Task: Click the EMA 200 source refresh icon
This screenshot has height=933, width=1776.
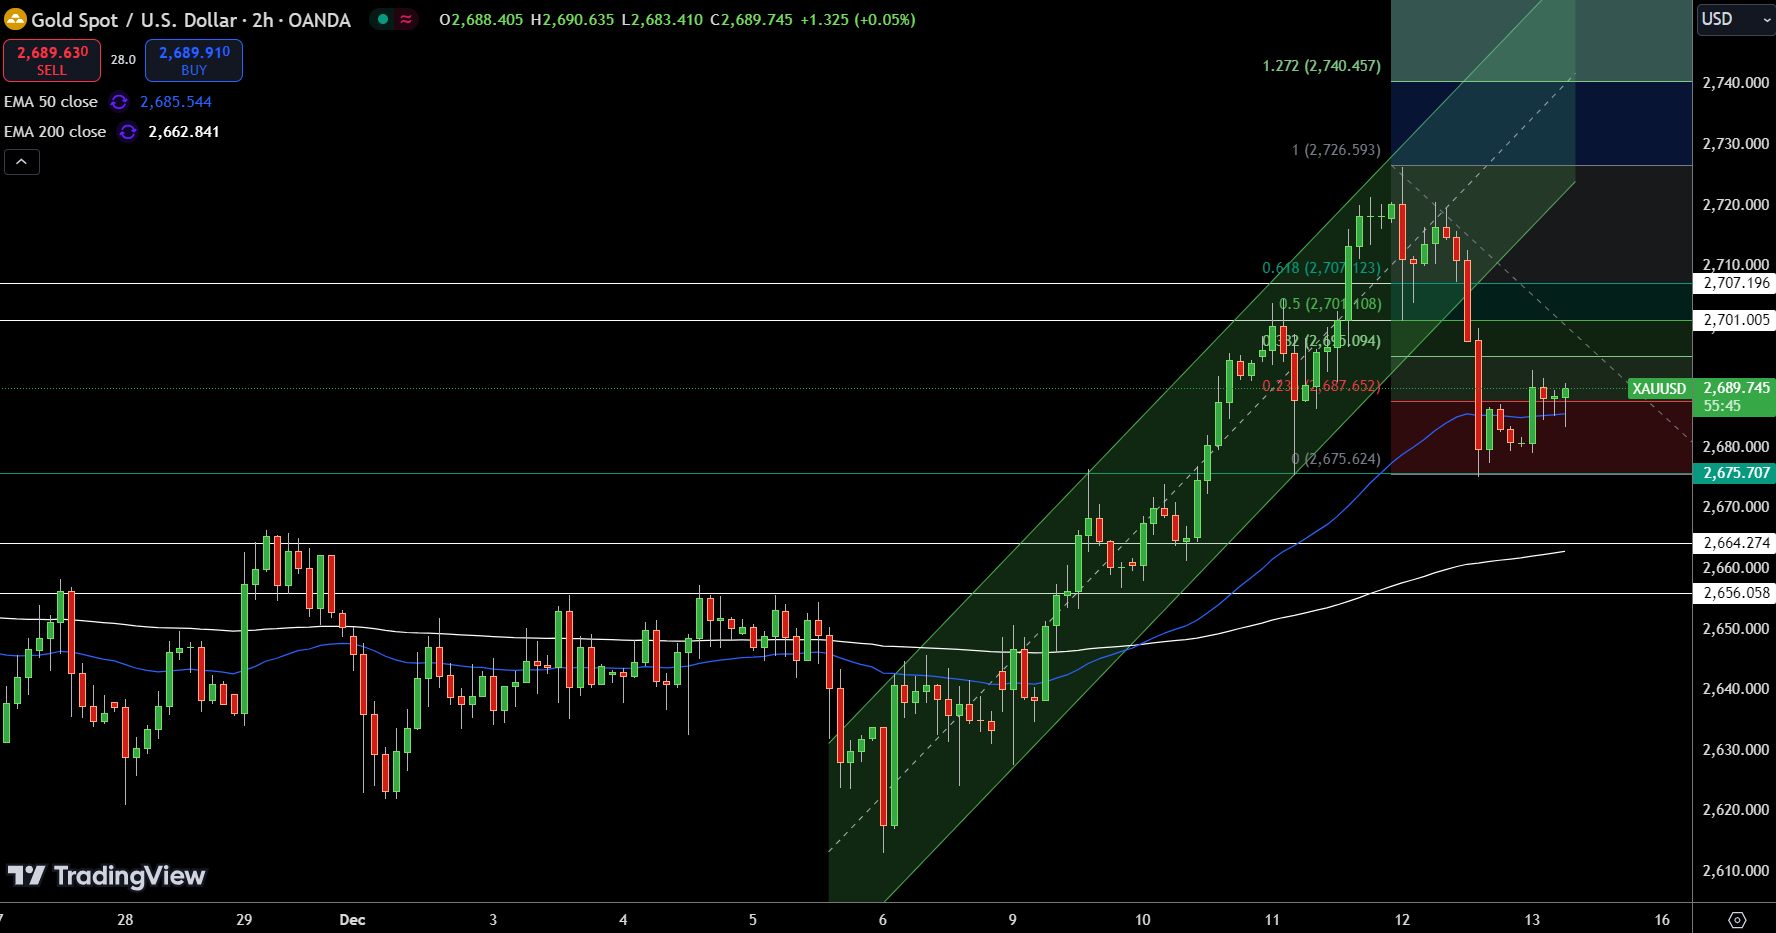Action: tap(127, 132)
